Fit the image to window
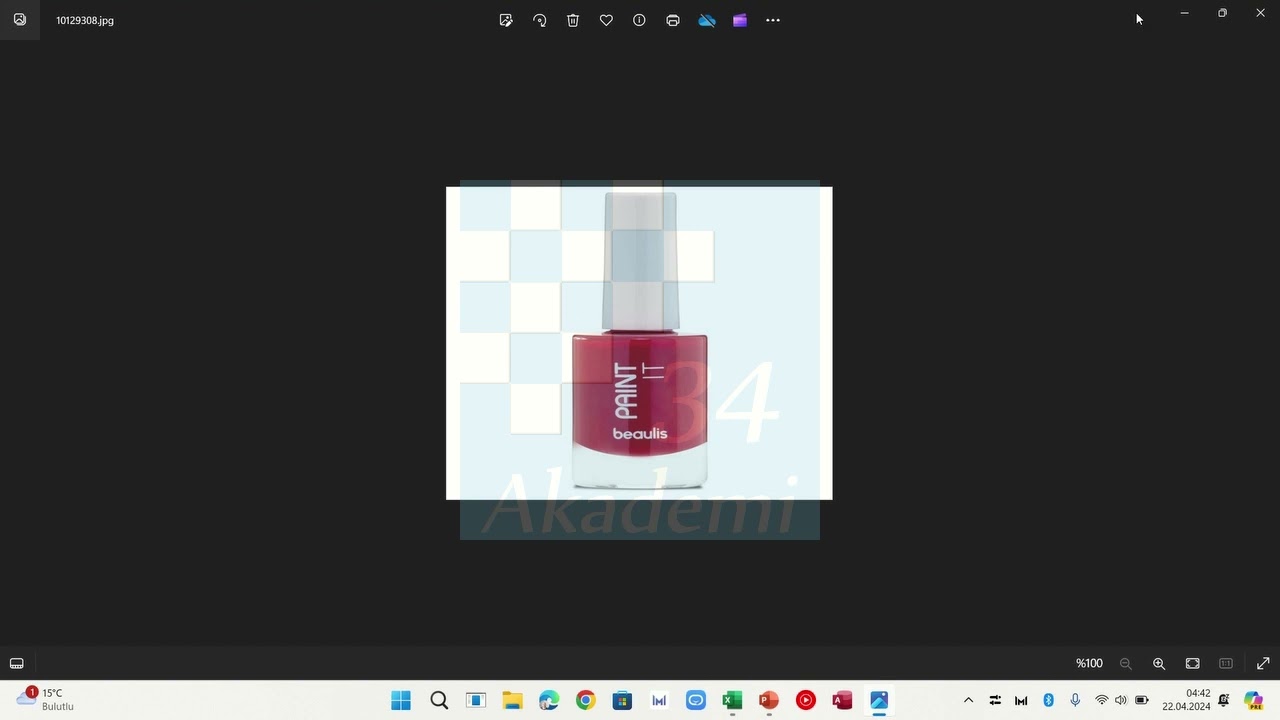Screen dimensions: 1280x720 (1193, 663)
